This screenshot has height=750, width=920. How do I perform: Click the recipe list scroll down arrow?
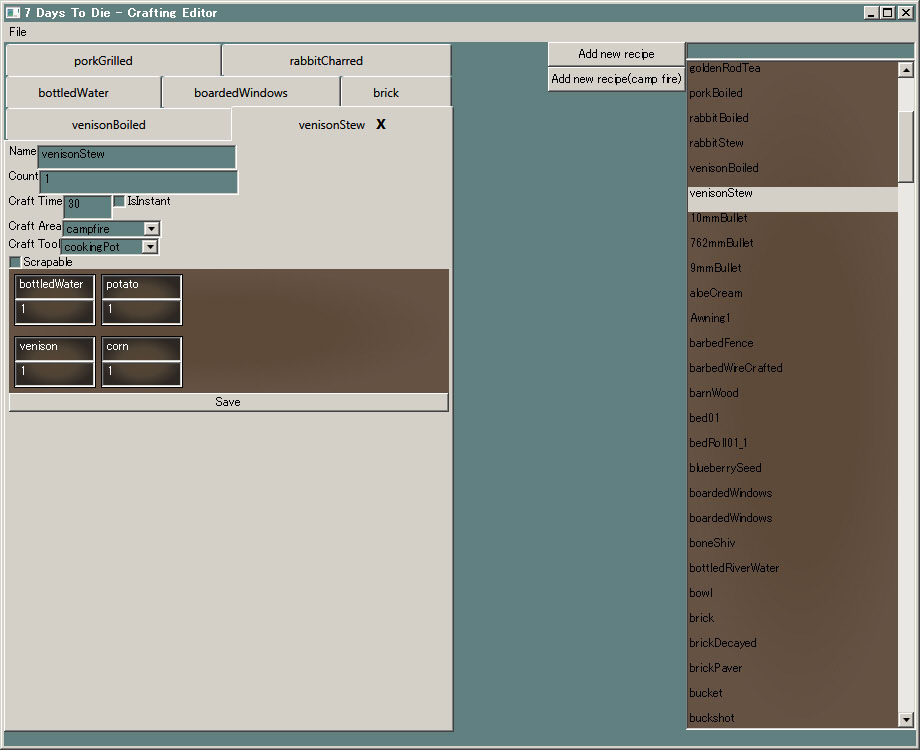point(906,719)
